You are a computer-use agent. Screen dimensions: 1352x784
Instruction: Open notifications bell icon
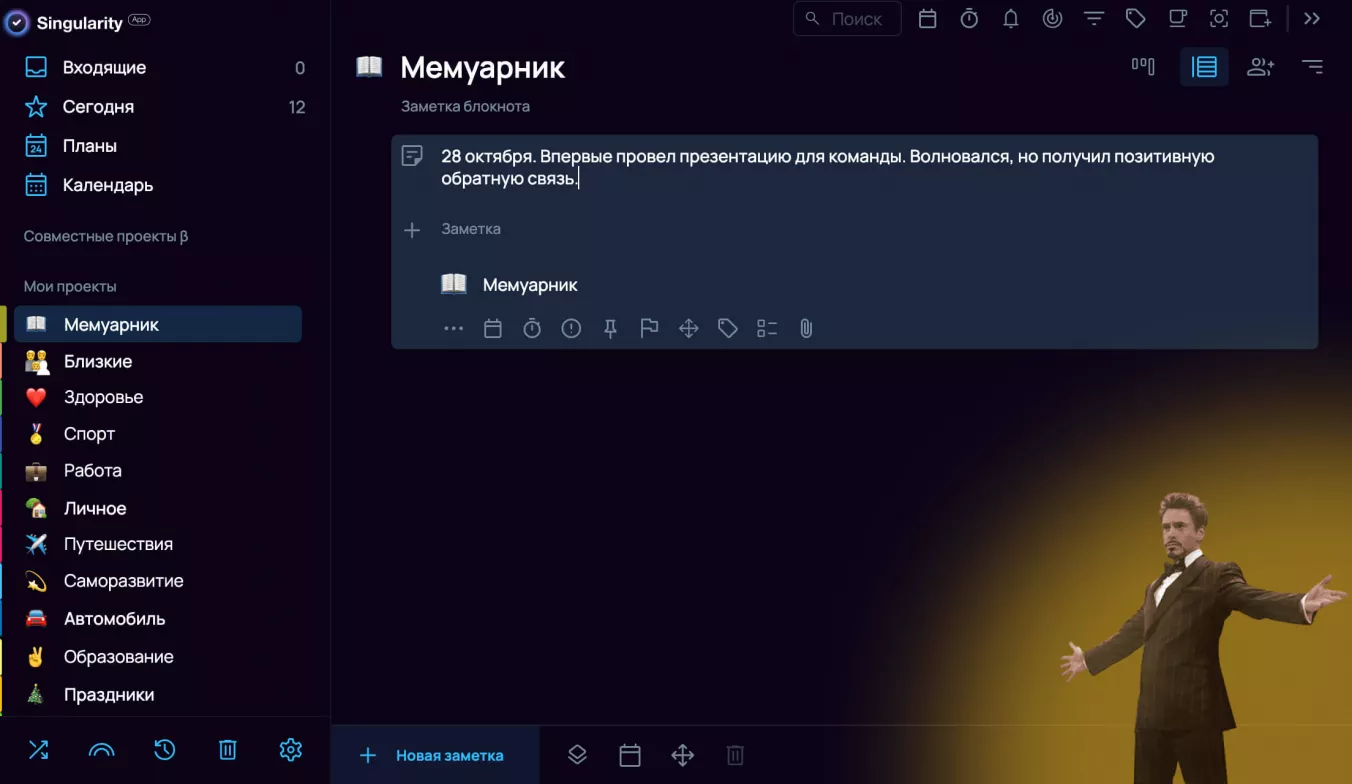tap(1011, 18)
